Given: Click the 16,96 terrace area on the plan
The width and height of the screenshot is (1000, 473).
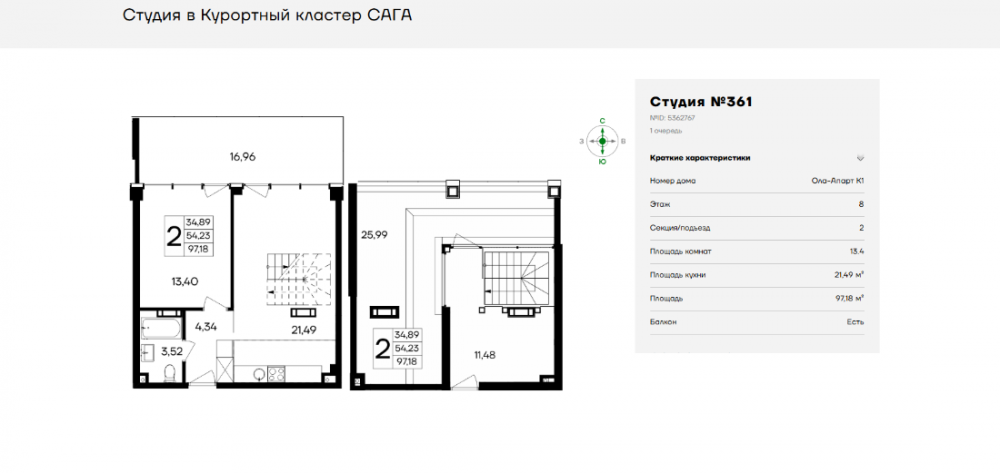Looking at the screenshot, I should click(x=242, y=156).
